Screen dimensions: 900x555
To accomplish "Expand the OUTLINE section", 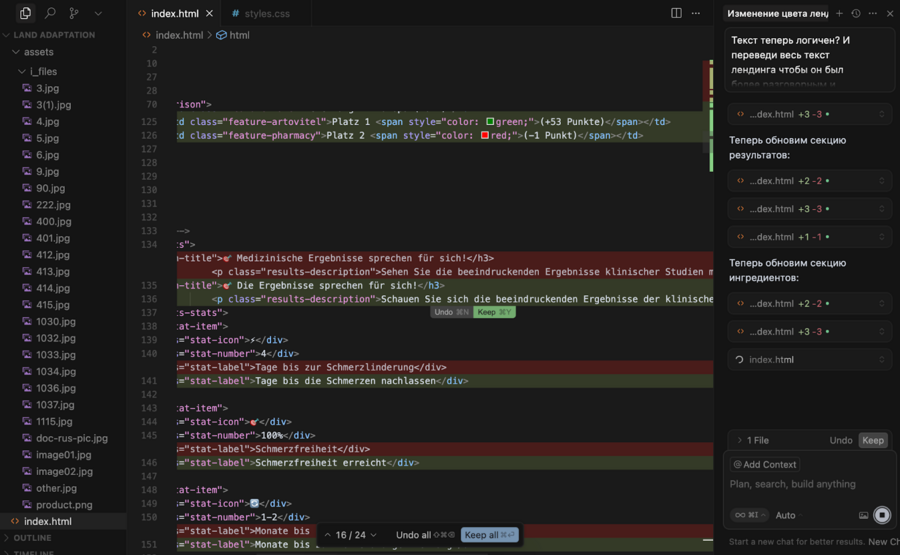I will [32, 538].
